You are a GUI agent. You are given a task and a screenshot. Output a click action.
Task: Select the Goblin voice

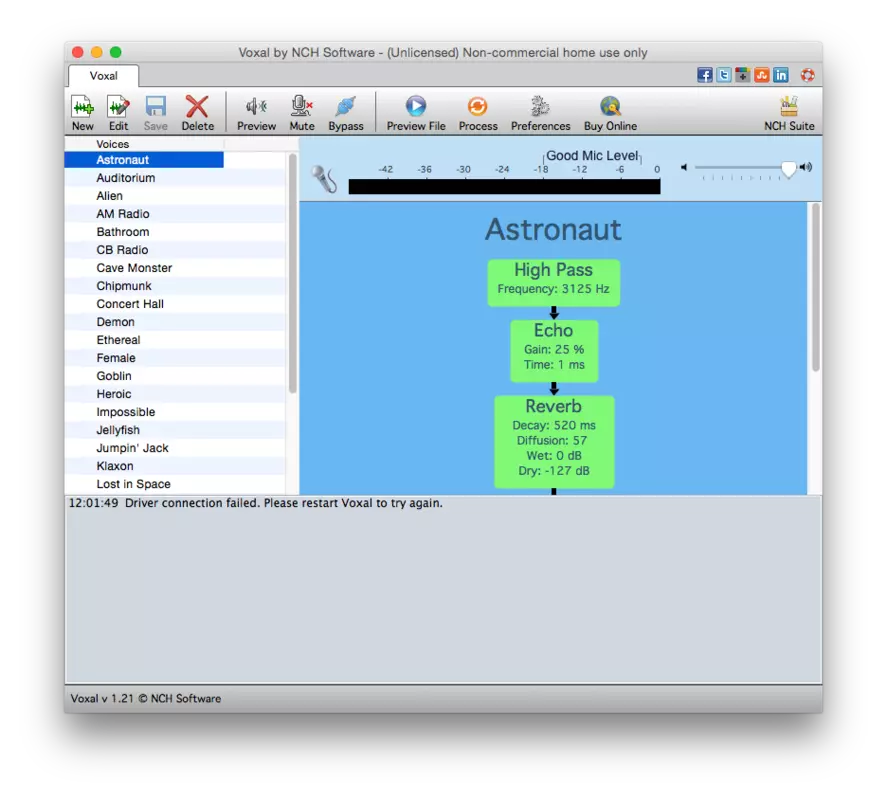pyautogui.click(x=175, y=376)
